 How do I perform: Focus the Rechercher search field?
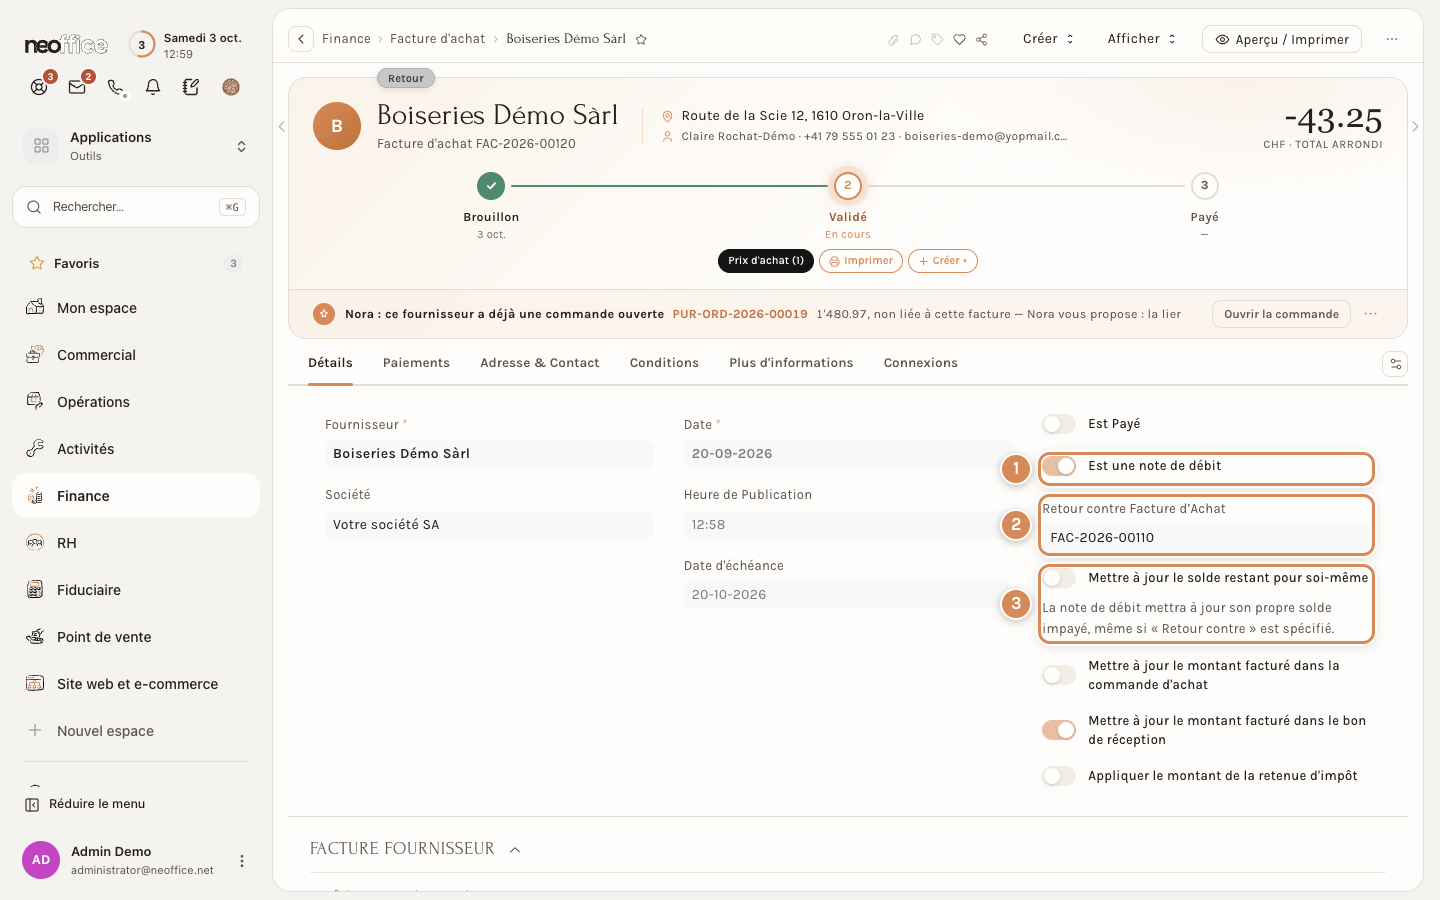coord(136,207)
